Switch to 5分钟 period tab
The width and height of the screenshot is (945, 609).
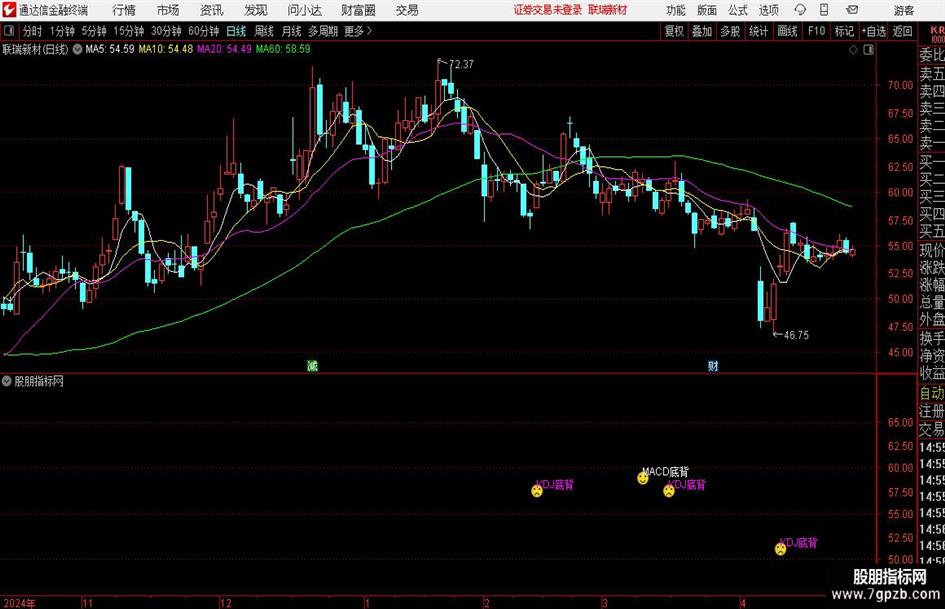tap(94, 31)
